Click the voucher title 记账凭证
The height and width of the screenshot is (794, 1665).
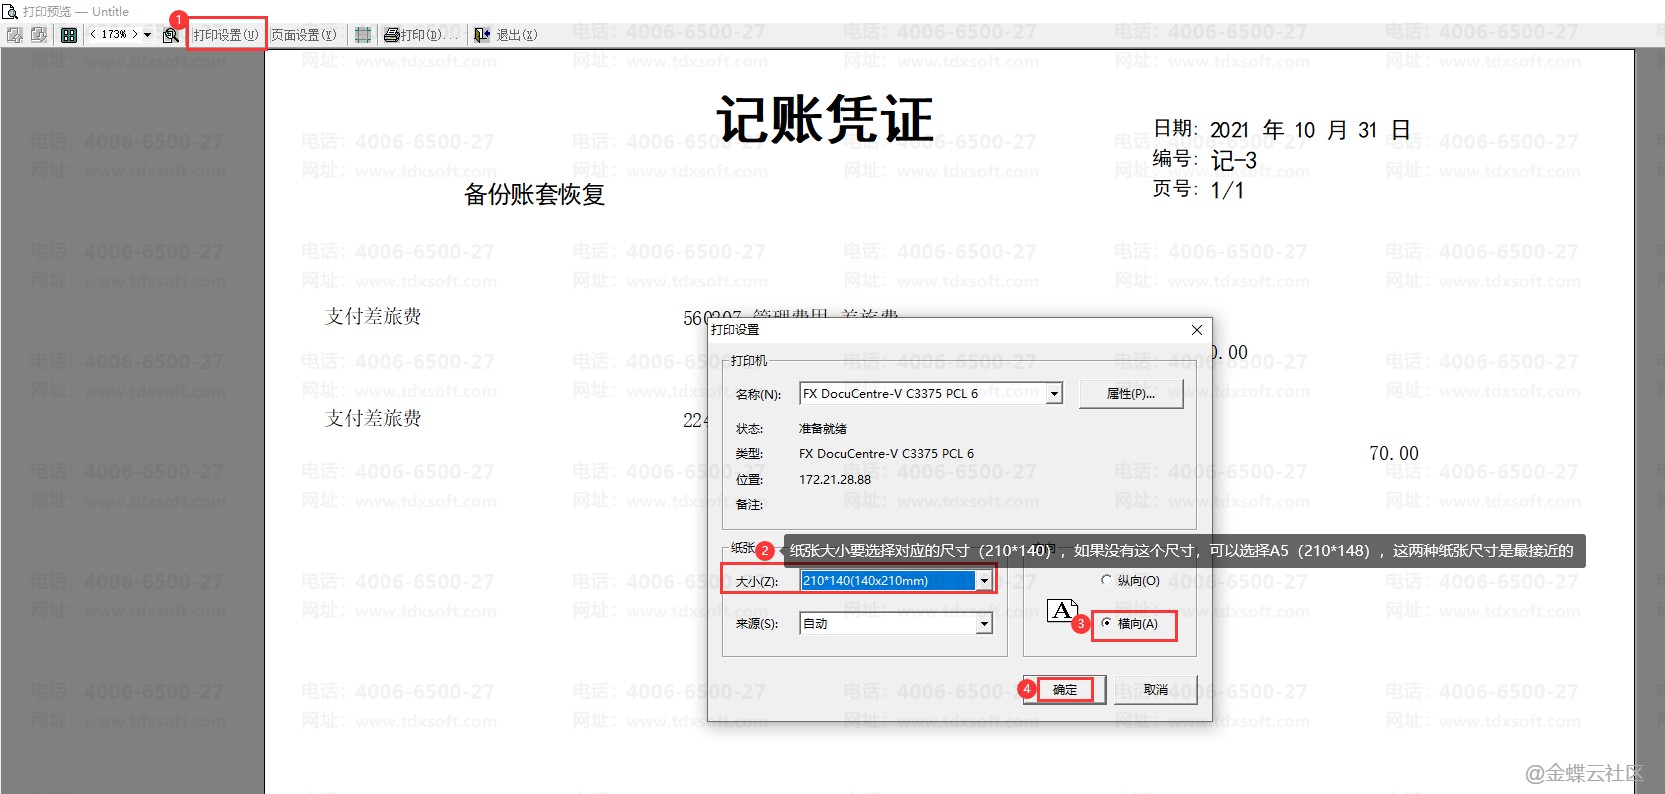[x=825, y=120]
